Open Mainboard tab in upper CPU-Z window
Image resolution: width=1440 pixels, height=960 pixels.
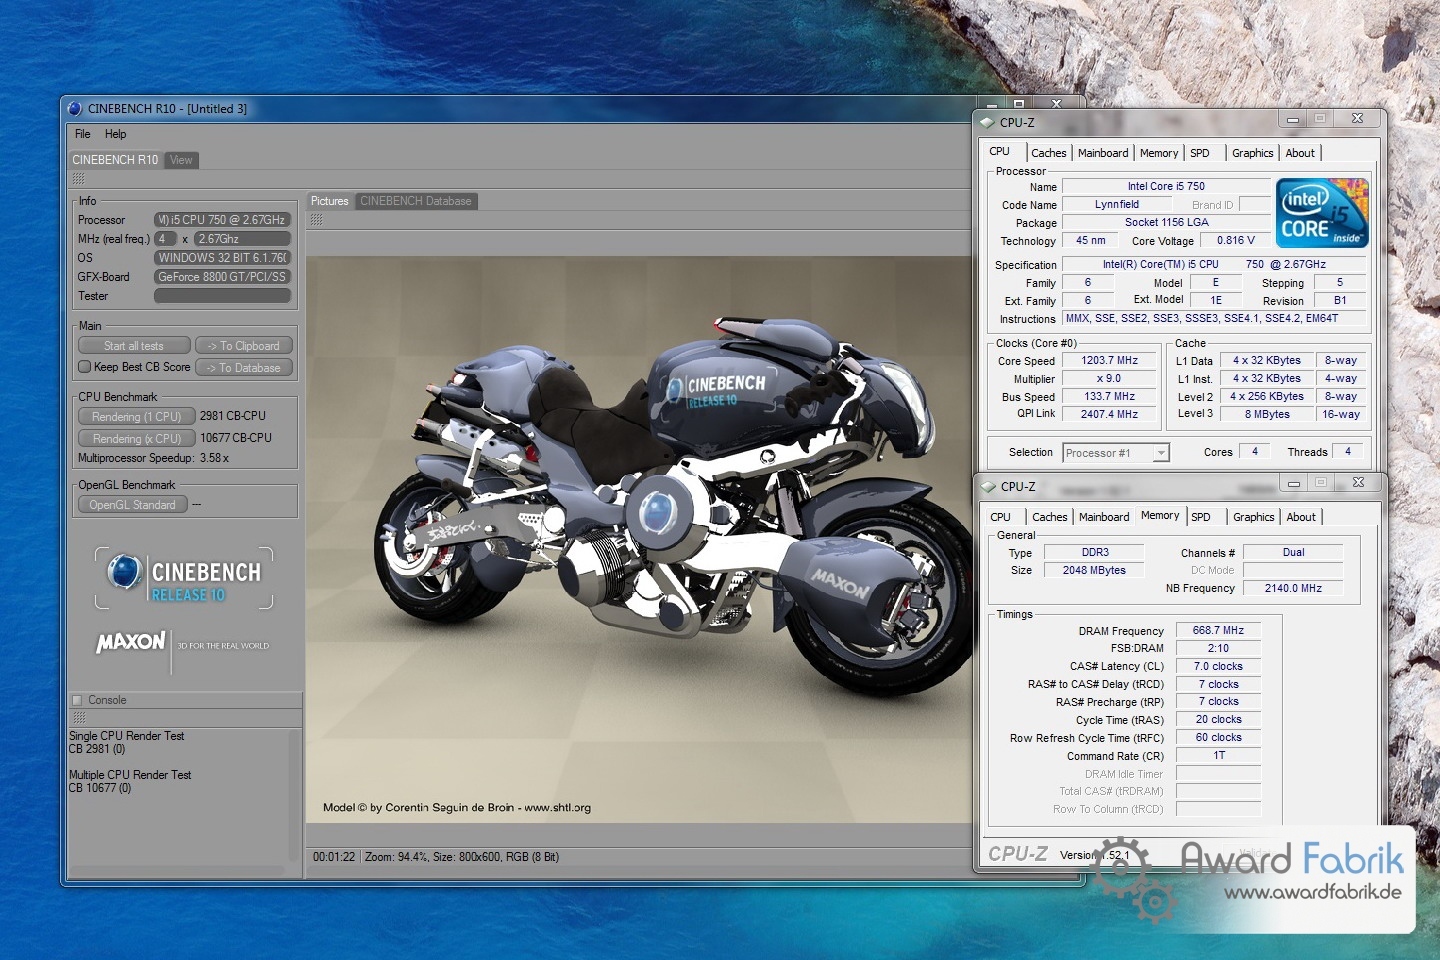click(x=1103, y=153)
